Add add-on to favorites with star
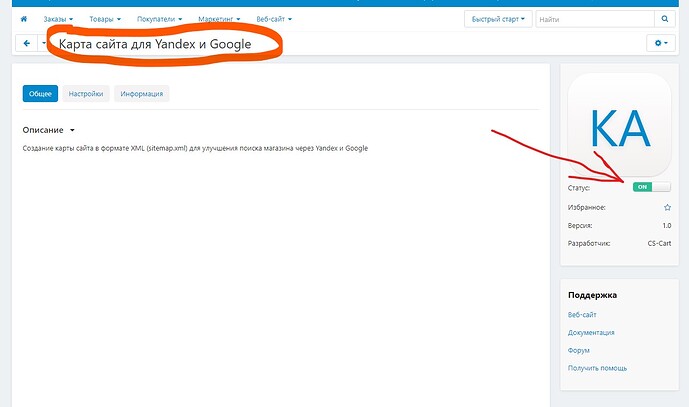This screenshot has height=407, width=689. tap(667, 207)
